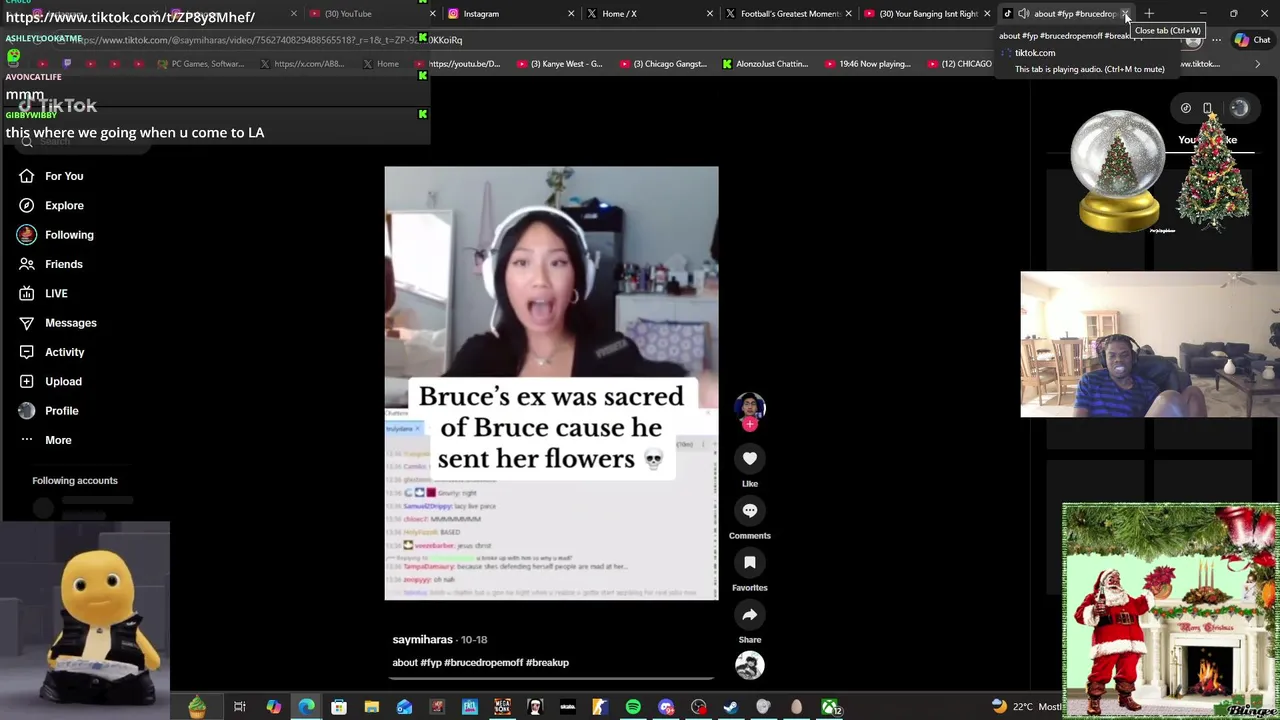
Task: Open PC Games, Softwar... bookmark
Action: click(200, 64)
